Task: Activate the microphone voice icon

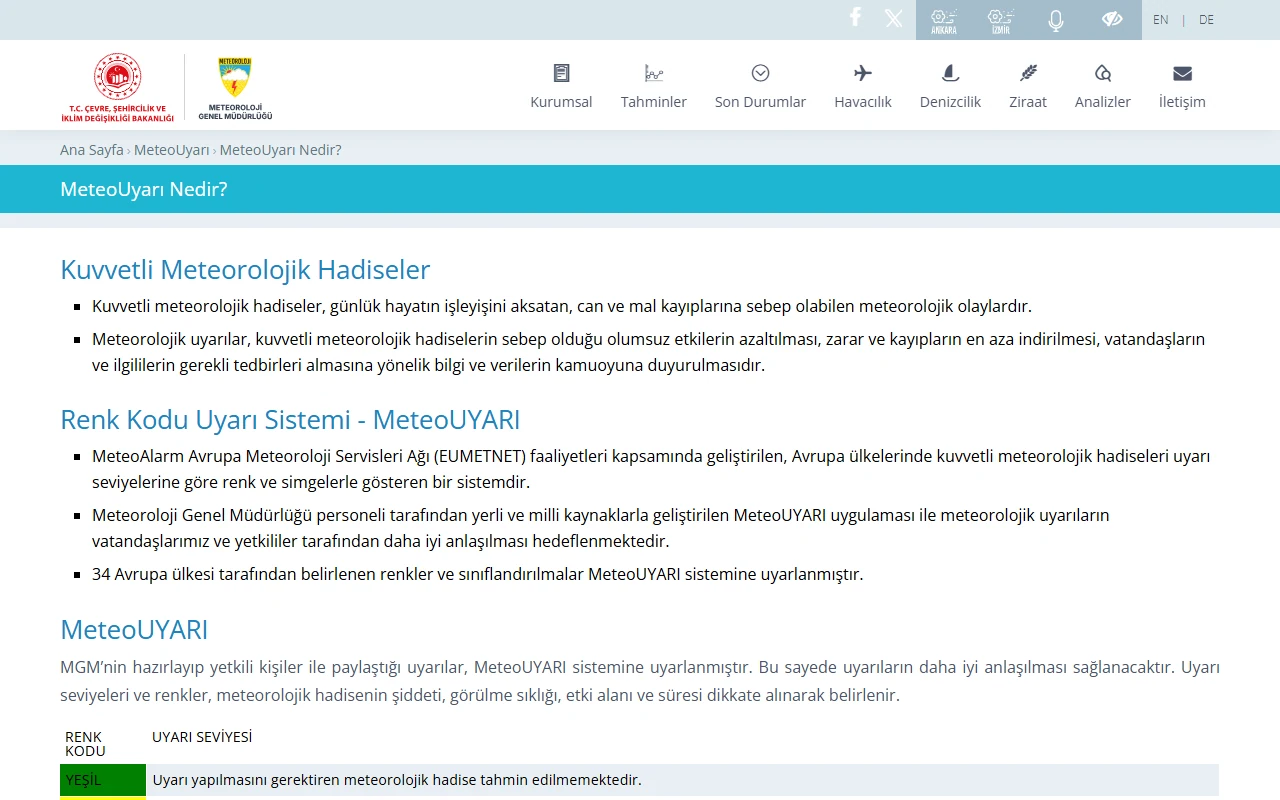Action: coord(1056,20)
